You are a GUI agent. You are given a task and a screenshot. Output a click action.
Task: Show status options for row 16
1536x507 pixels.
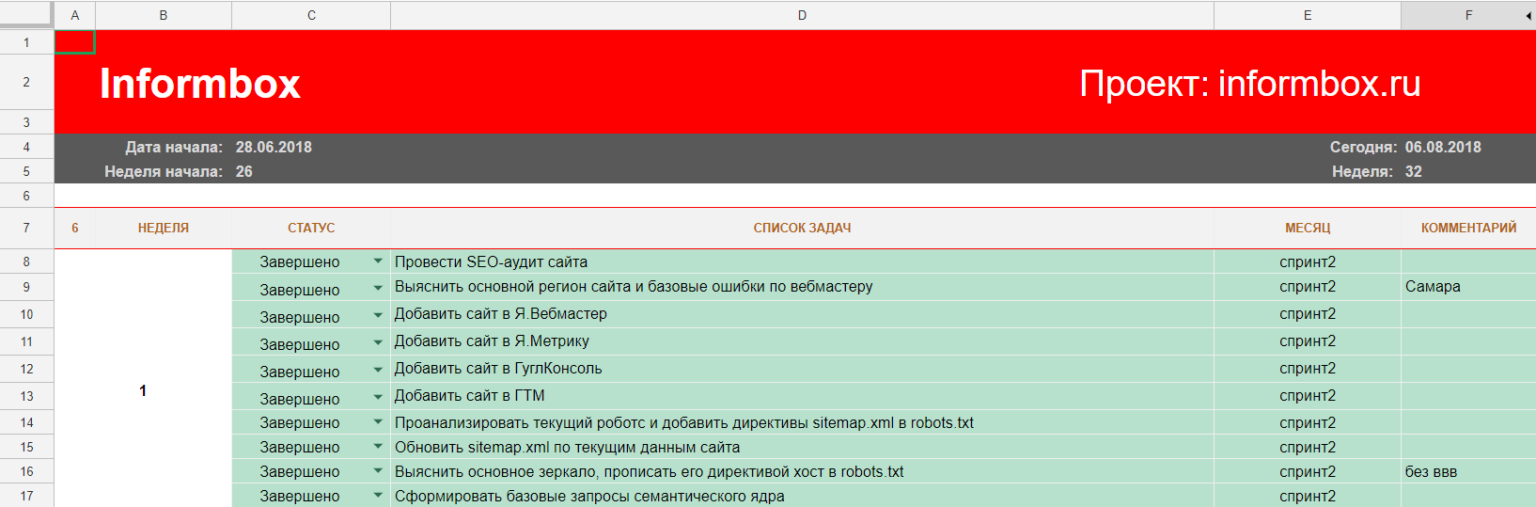point(378,471)
